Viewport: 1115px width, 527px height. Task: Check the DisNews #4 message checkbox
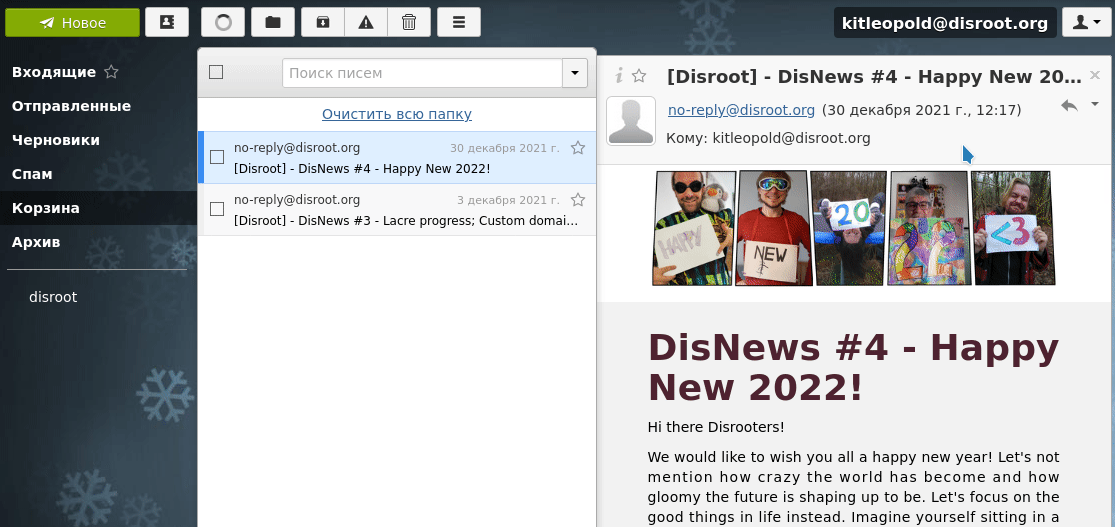tap(217, 157)
